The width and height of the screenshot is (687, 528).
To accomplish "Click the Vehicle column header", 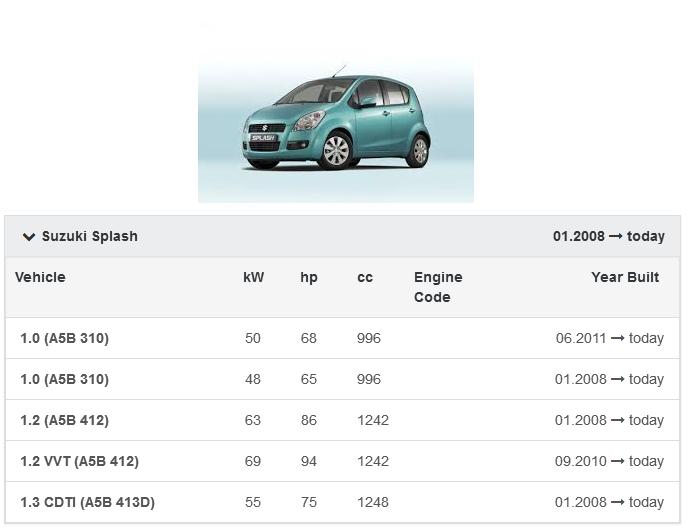I will (x=40, y=278).
